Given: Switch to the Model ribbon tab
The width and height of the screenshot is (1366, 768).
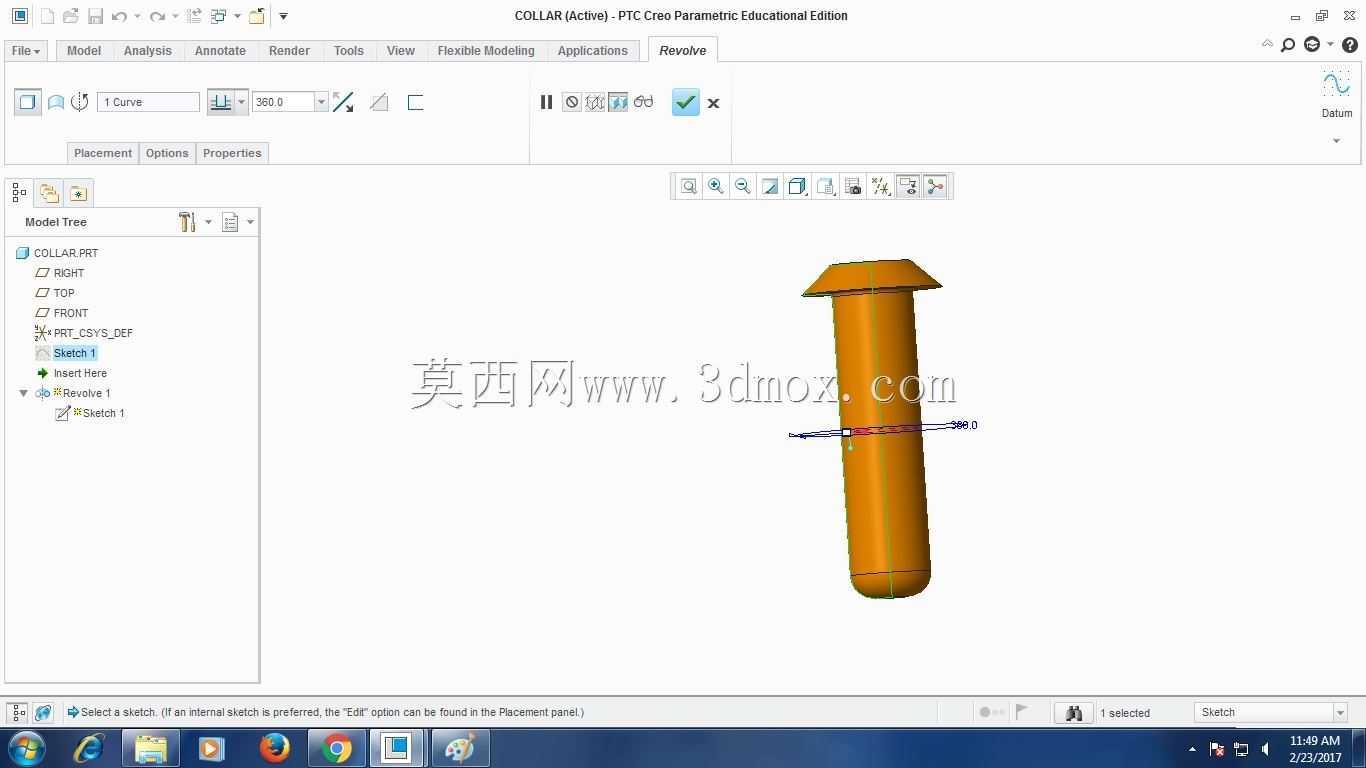Looking at the screenshot, I should tap(84, 50).
